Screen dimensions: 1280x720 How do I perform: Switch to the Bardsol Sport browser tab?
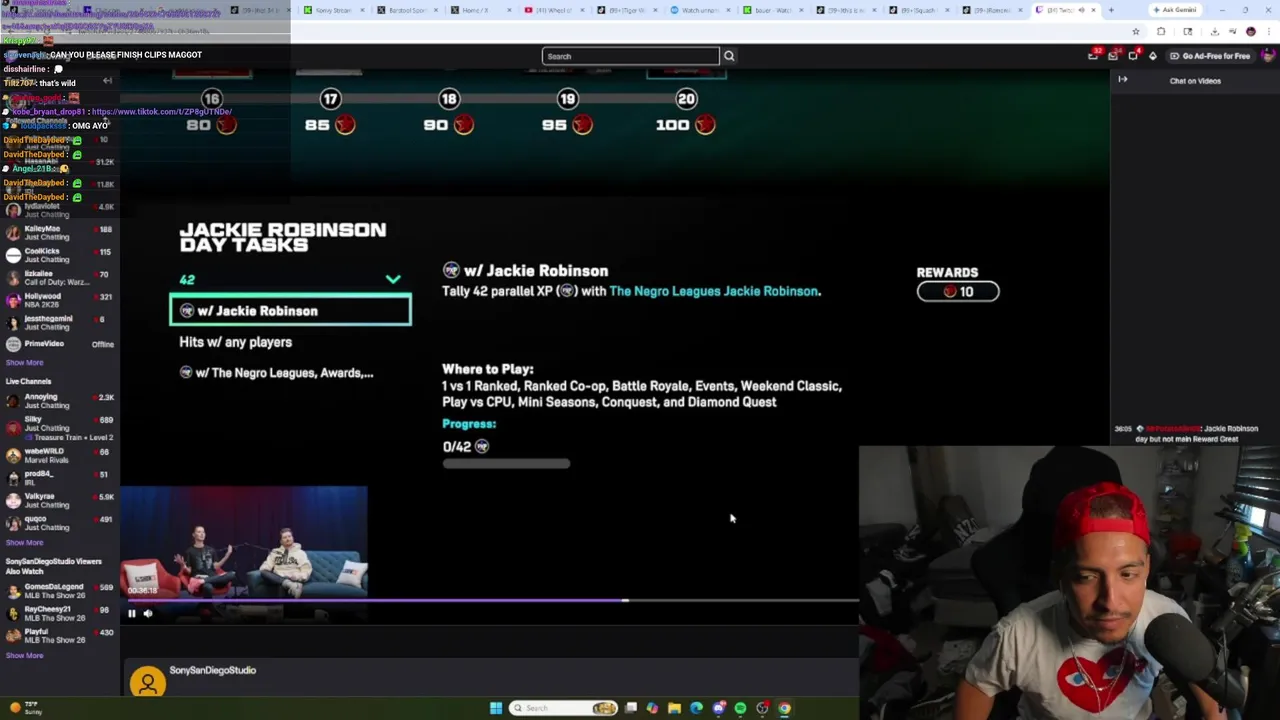point(410,10)
